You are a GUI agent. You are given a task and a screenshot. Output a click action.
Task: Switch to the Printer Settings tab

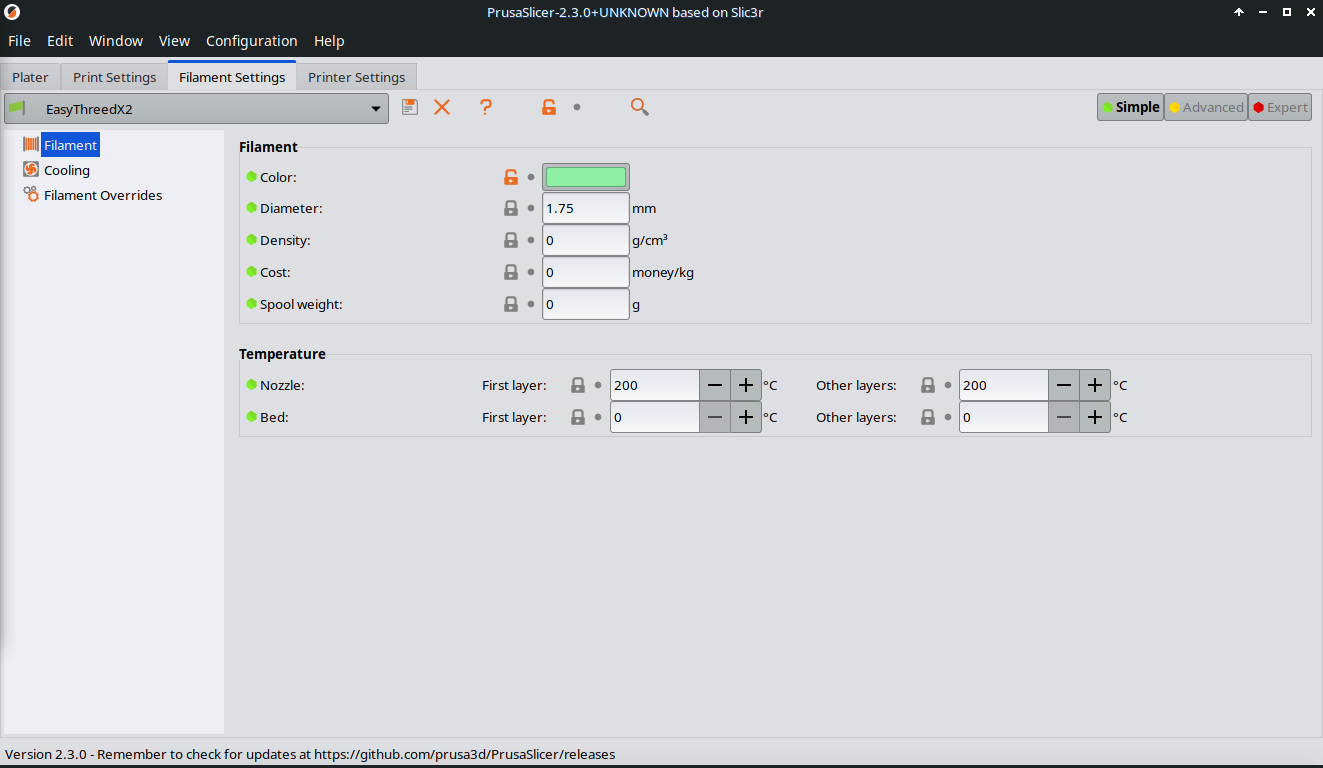point(356,77)
